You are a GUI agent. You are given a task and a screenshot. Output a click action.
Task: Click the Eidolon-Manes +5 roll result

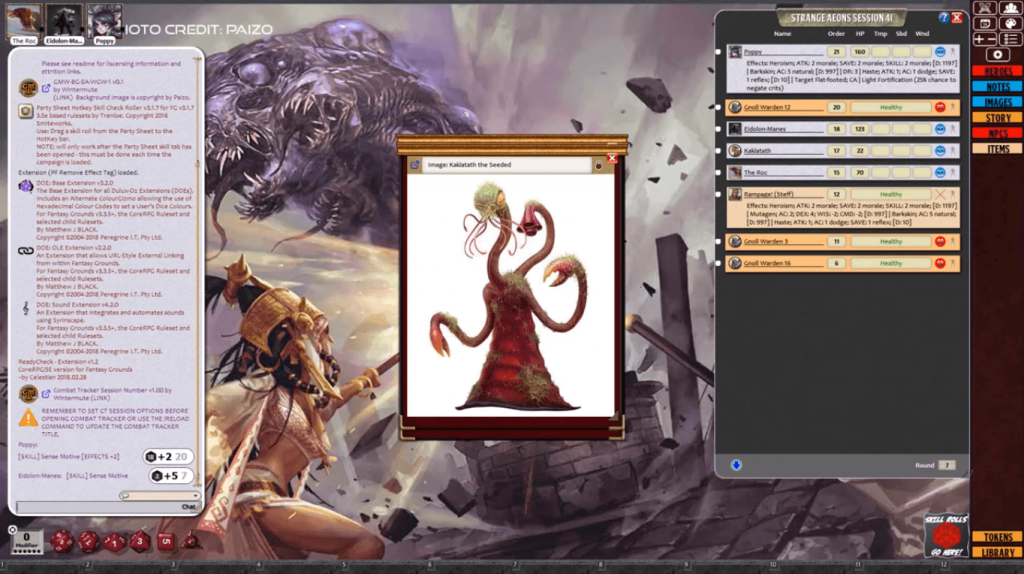click(x=170, y=475)
